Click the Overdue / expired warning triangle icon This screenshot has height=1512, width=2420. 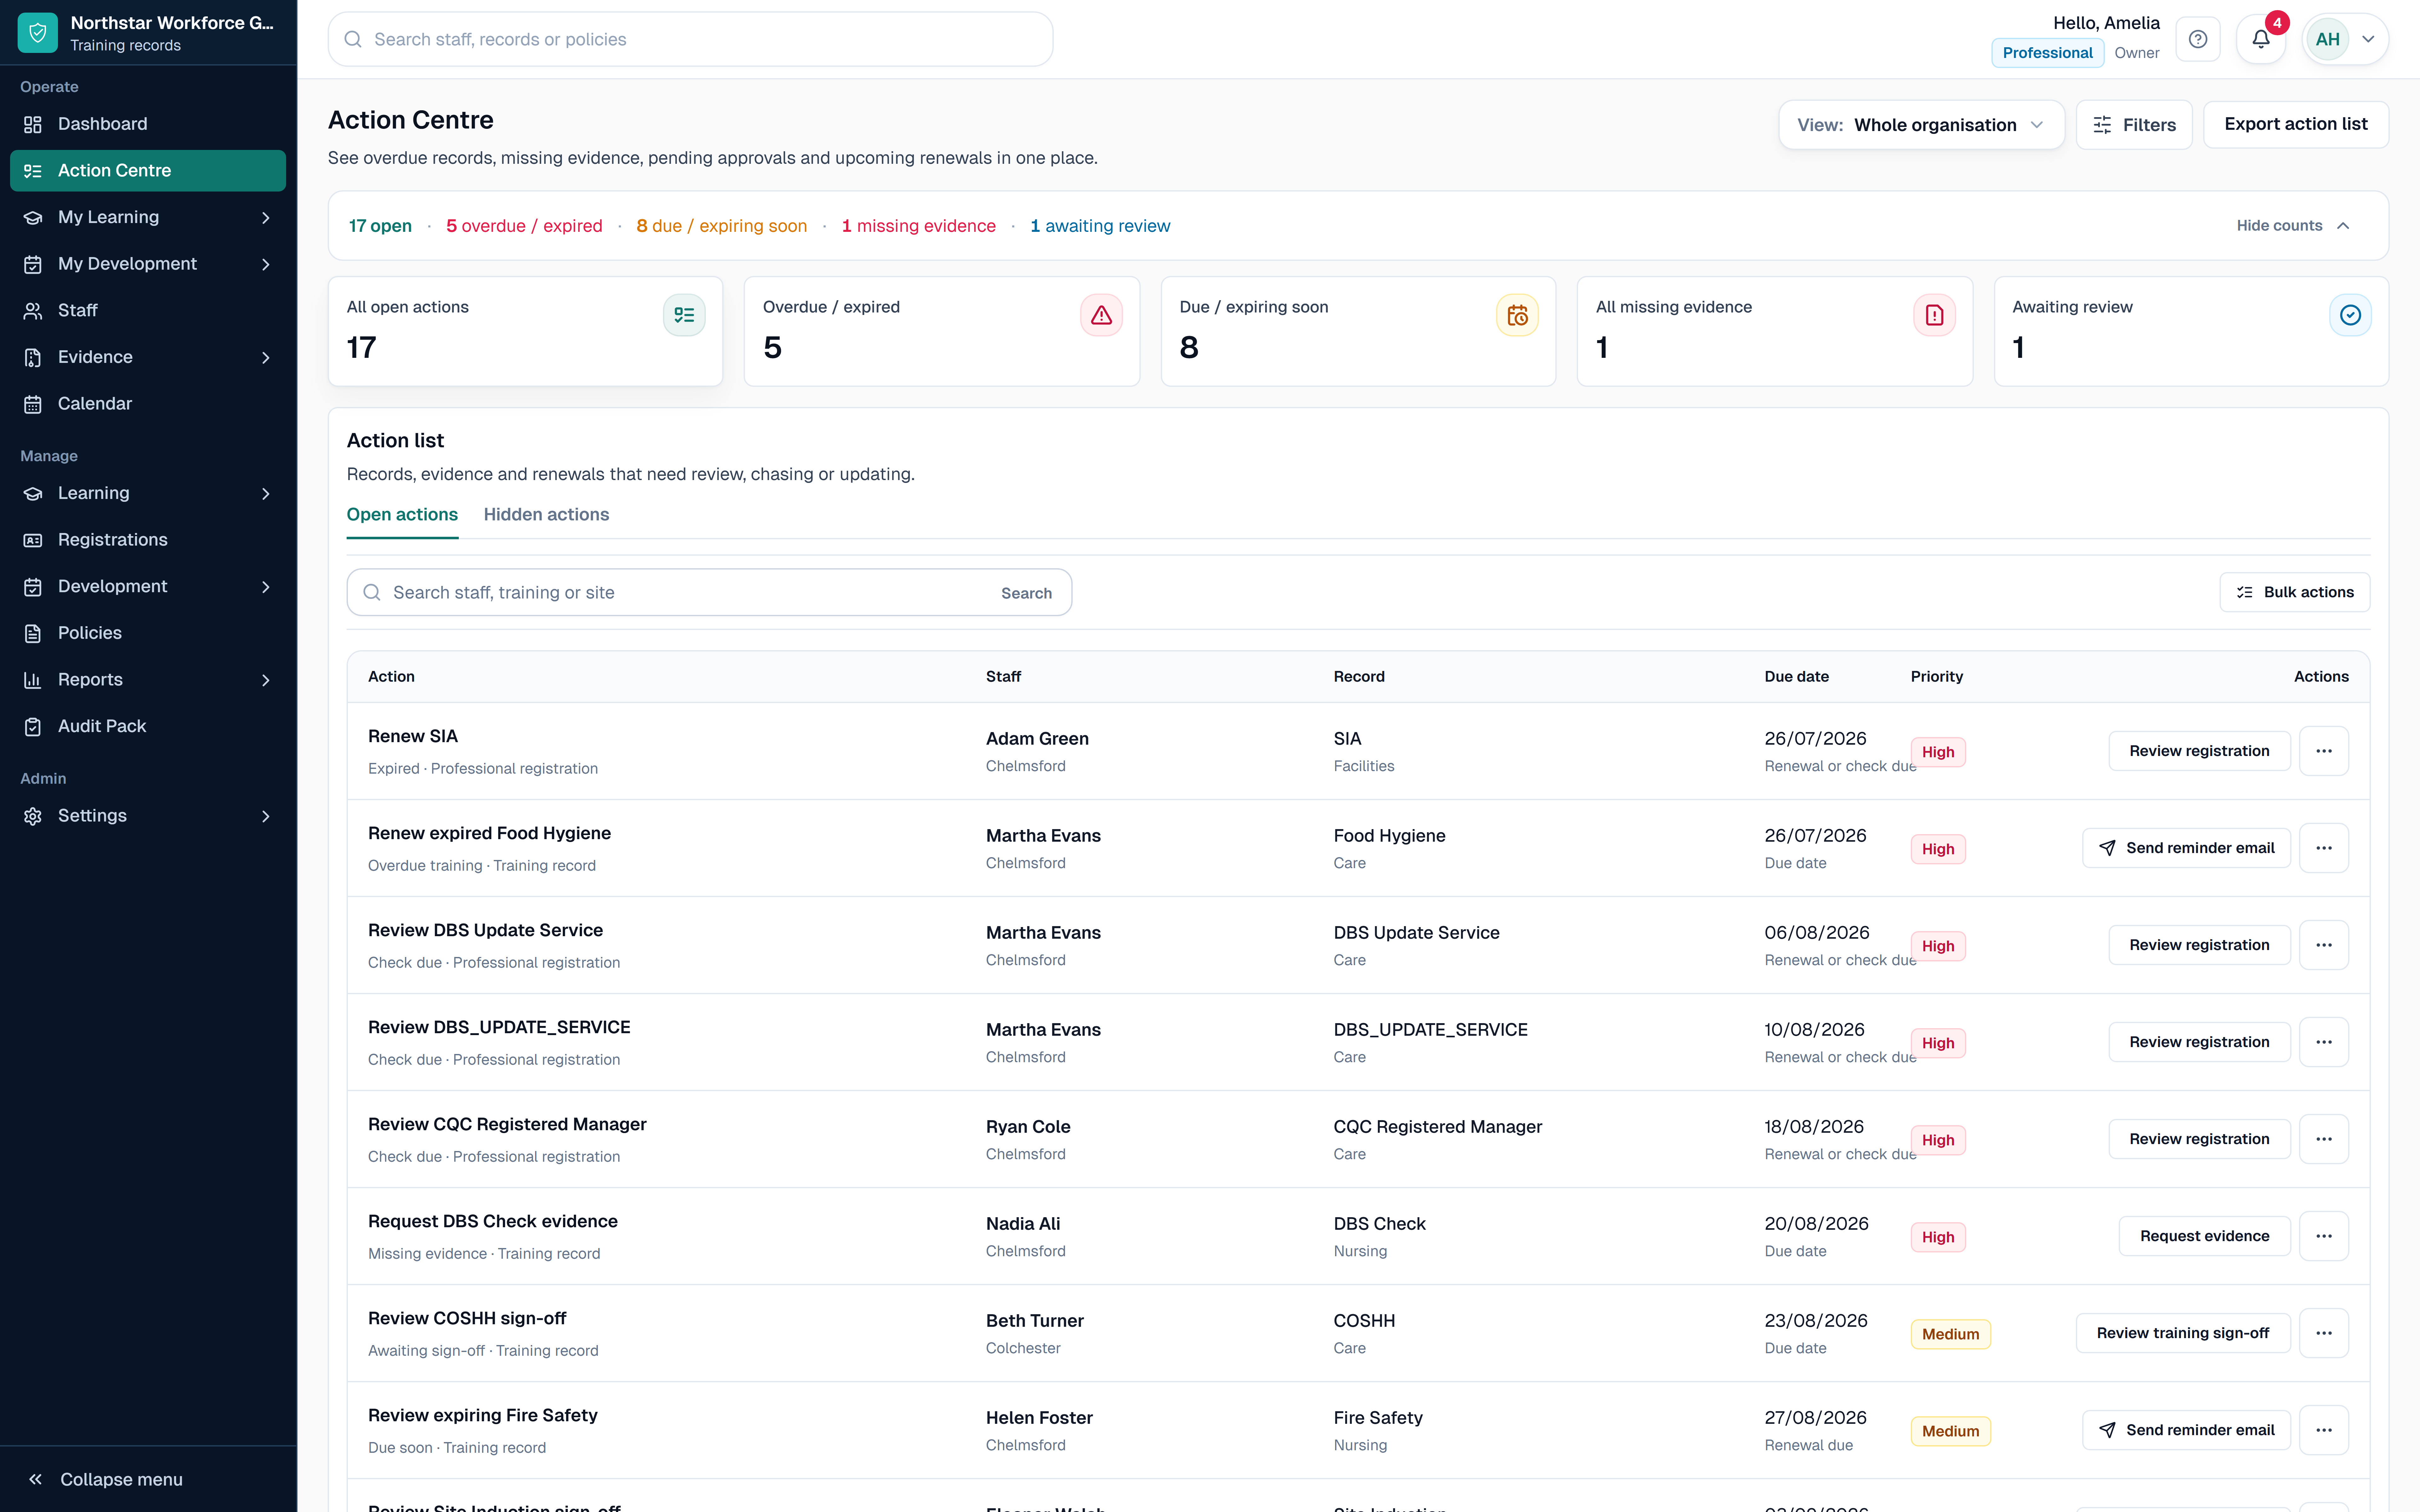[x=1101, y=315]
